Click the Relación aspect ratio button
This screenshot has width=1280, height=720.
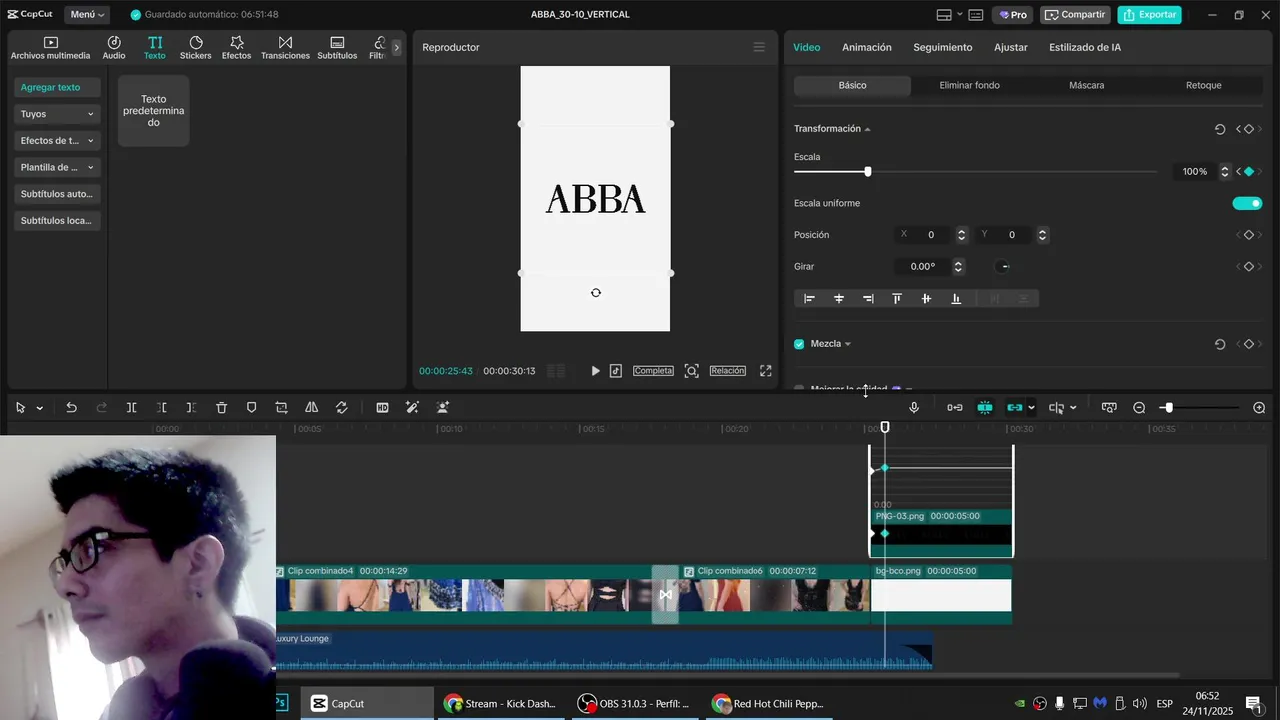(x=728, y=371)
